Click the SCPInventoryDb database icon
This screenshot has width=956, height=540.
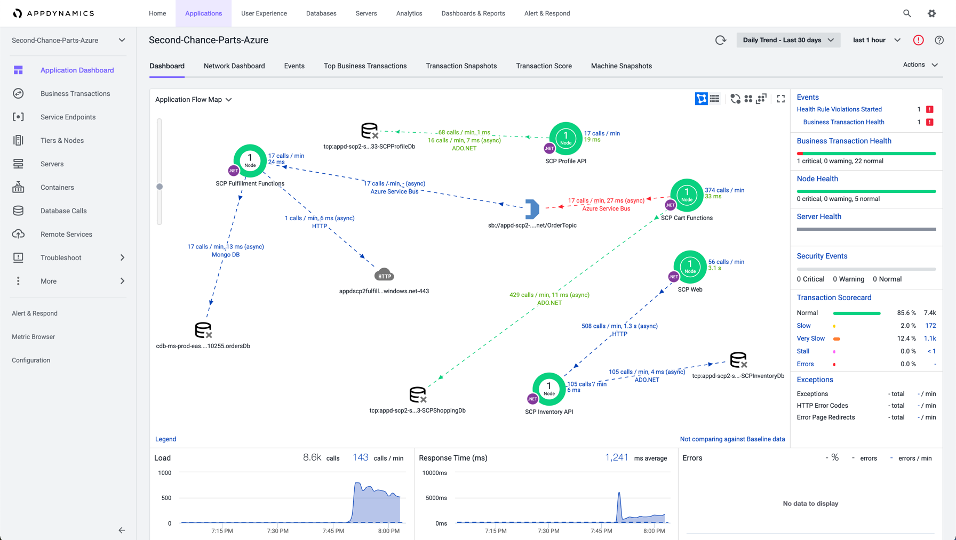coord(738,360)
